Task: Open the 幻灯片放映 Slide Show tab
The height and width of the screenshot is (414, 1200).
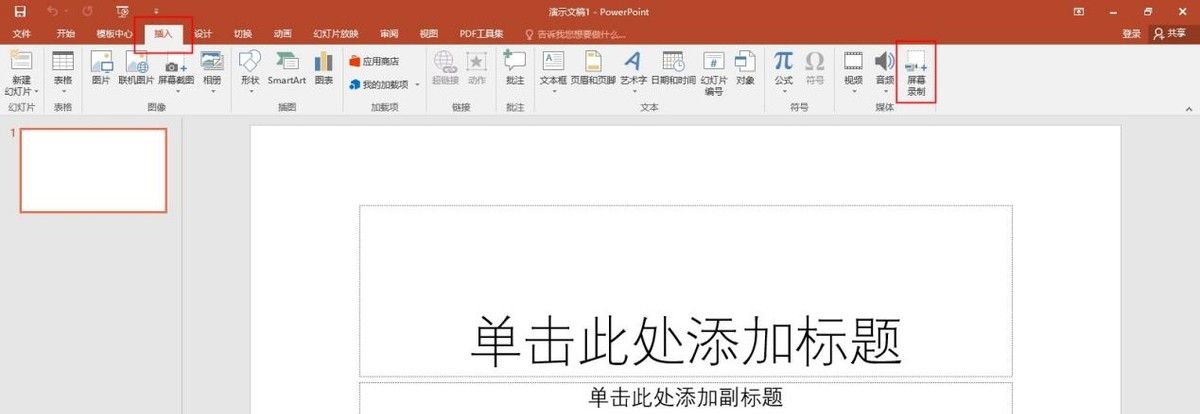Action: pyautogui.click(x=335, y=34)
